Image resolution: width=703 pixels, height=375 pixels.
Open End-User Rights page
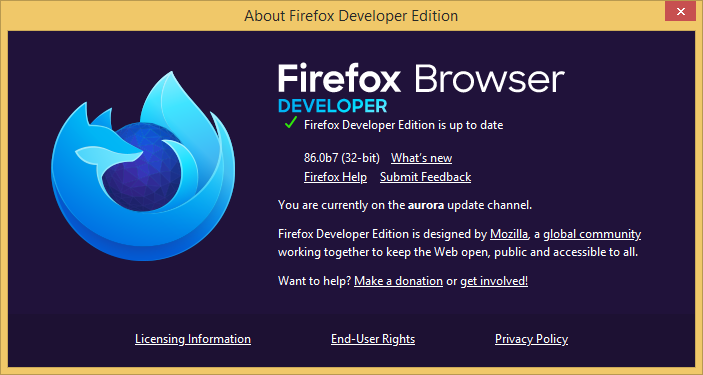point(373,339)
